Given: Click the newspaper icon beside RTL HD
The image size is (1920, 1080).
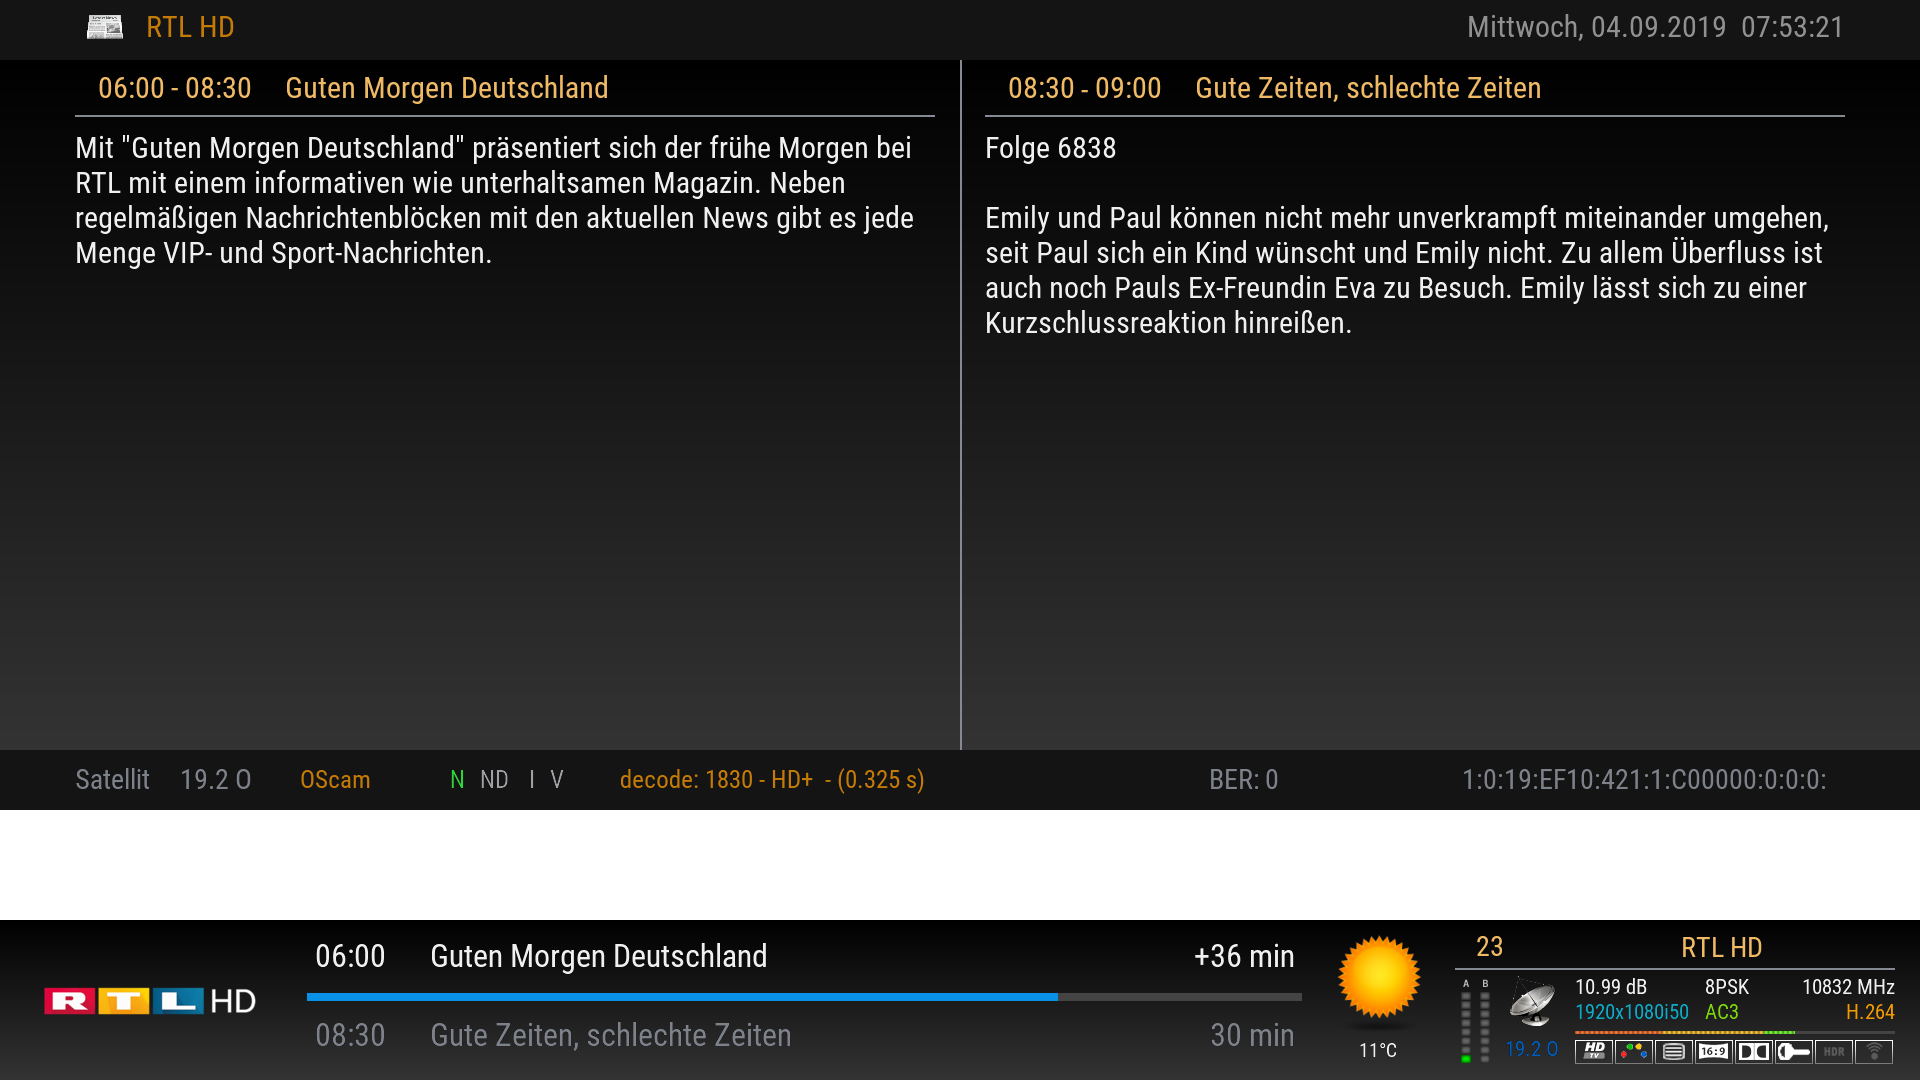Looking at the screenshot, I should (105, 27).
